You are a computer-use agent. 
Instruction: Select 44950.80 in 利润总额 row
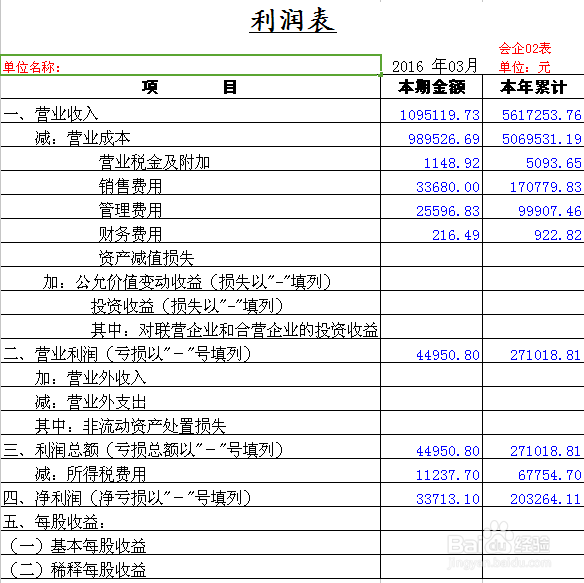[448, 451]
